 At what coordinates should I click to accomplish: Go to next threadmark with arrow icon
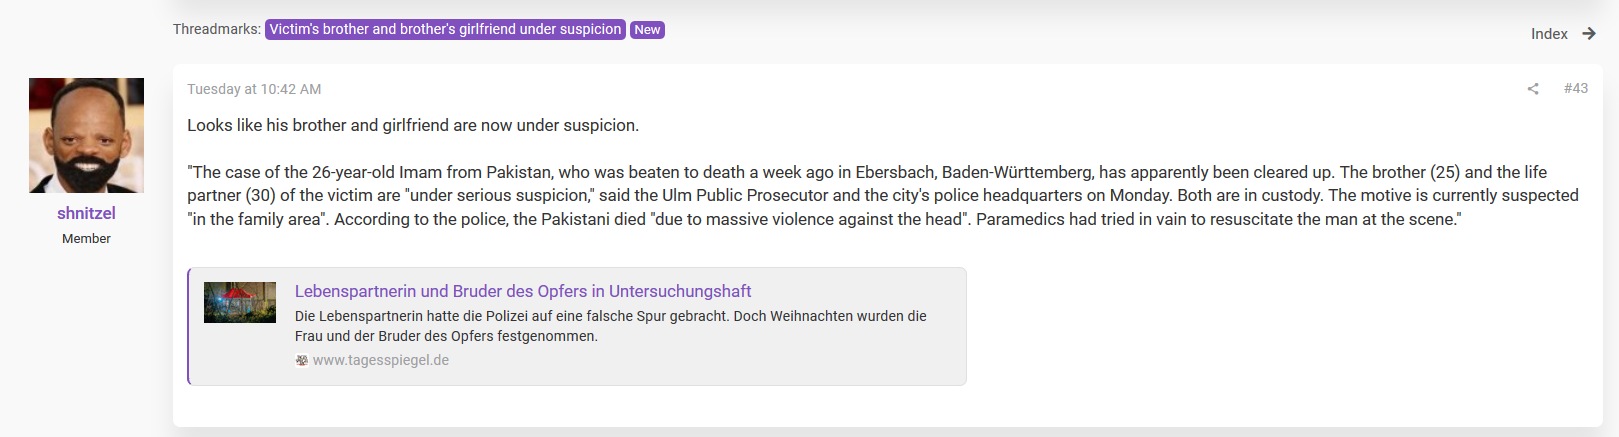coord(1589,34)
